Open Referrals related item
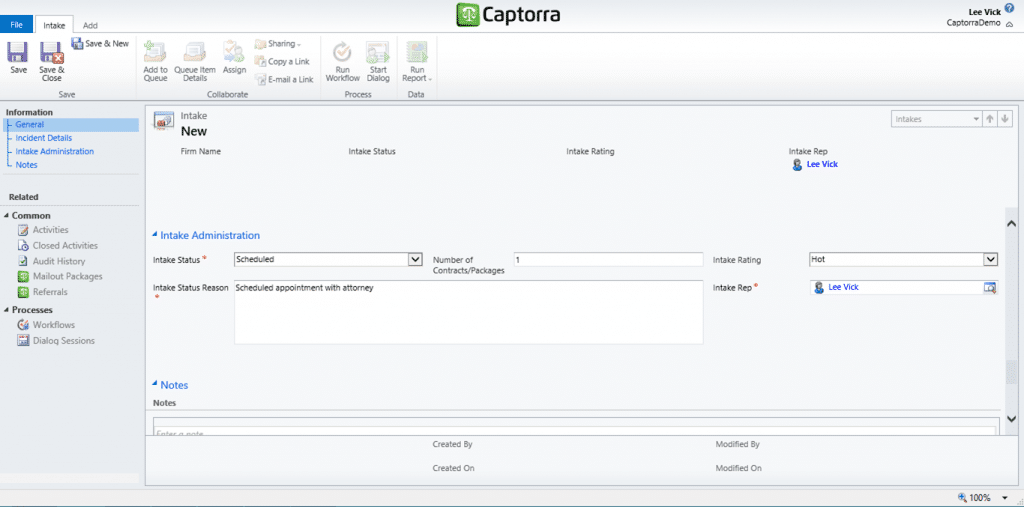 42,292
